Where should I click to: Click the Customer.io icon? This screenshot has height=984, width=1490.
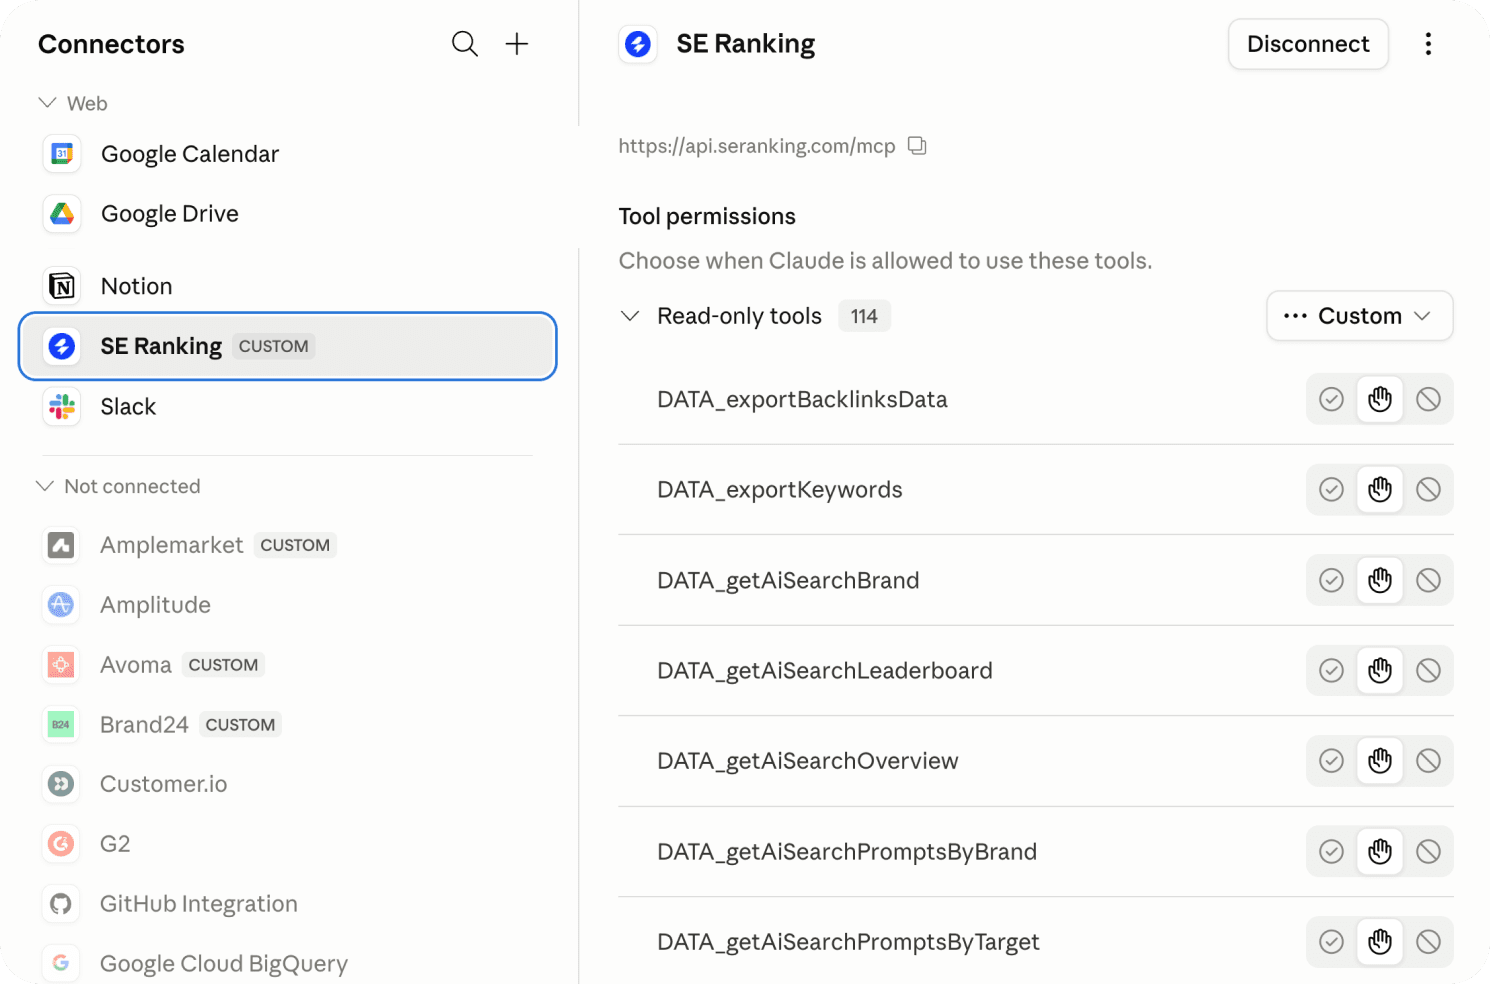pos(61,784)
